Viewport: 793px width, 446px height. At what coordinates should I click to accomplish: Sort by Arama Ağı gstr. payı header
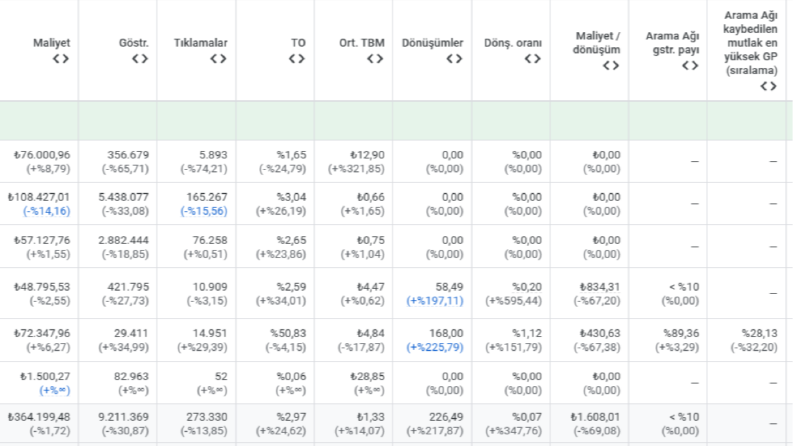673,43
